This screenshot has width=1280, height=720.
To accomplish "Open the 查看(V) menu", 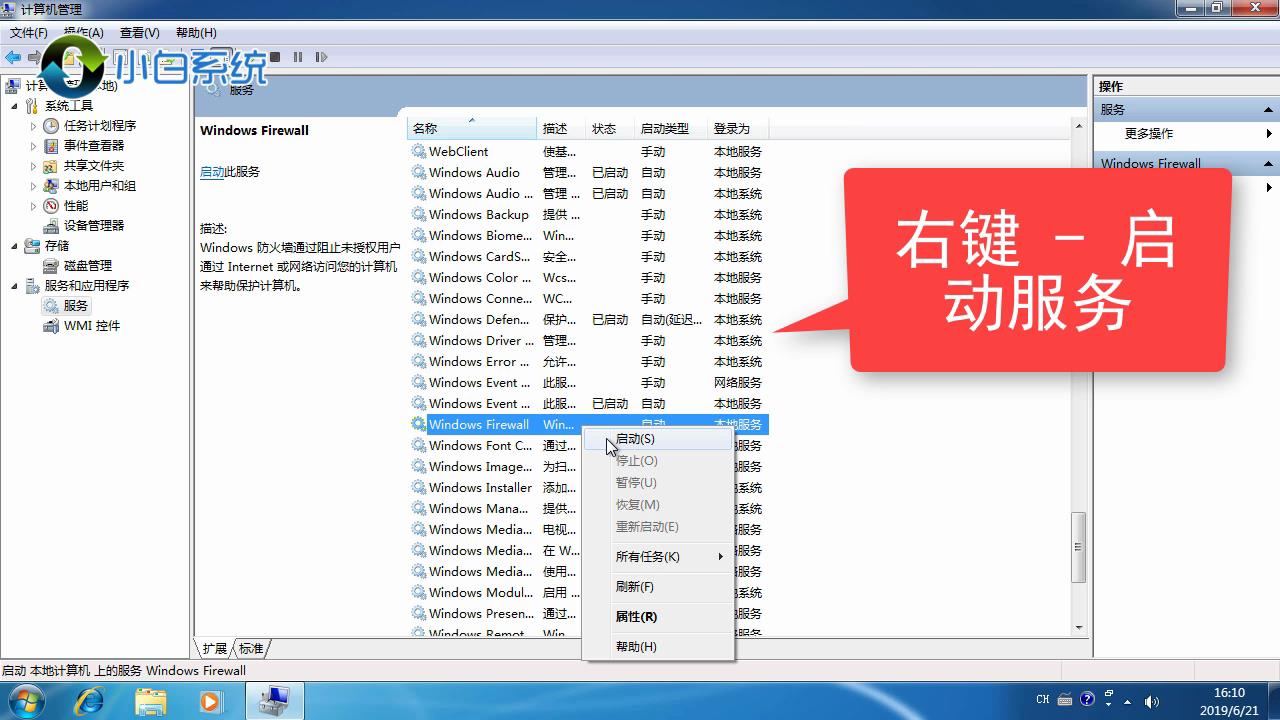I will tap(139, 33).
